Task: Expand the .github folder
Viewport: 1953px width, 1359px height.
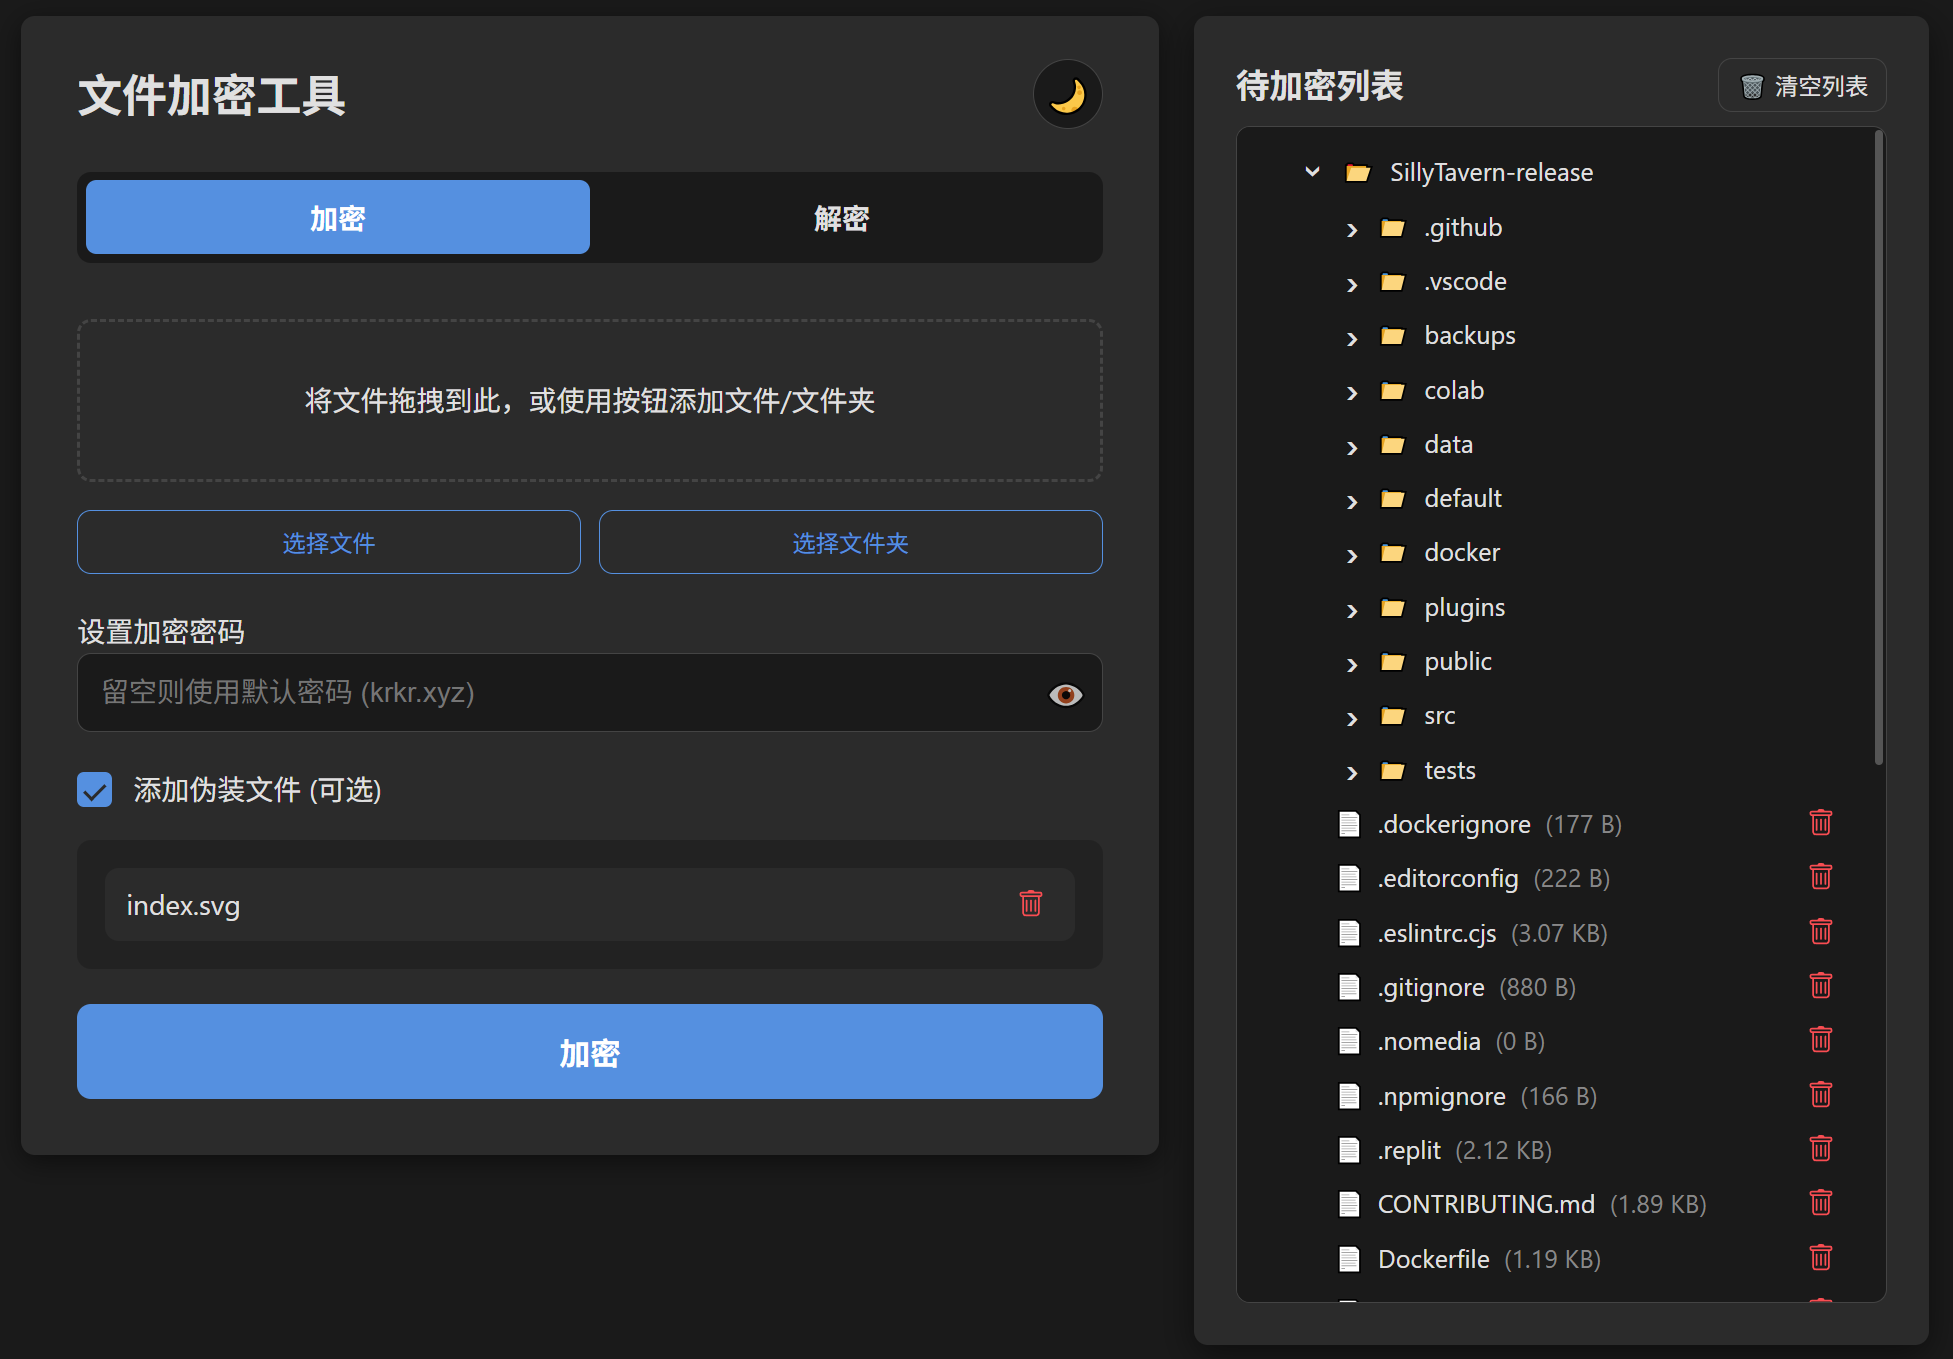Action: (x=1351, y=228)
